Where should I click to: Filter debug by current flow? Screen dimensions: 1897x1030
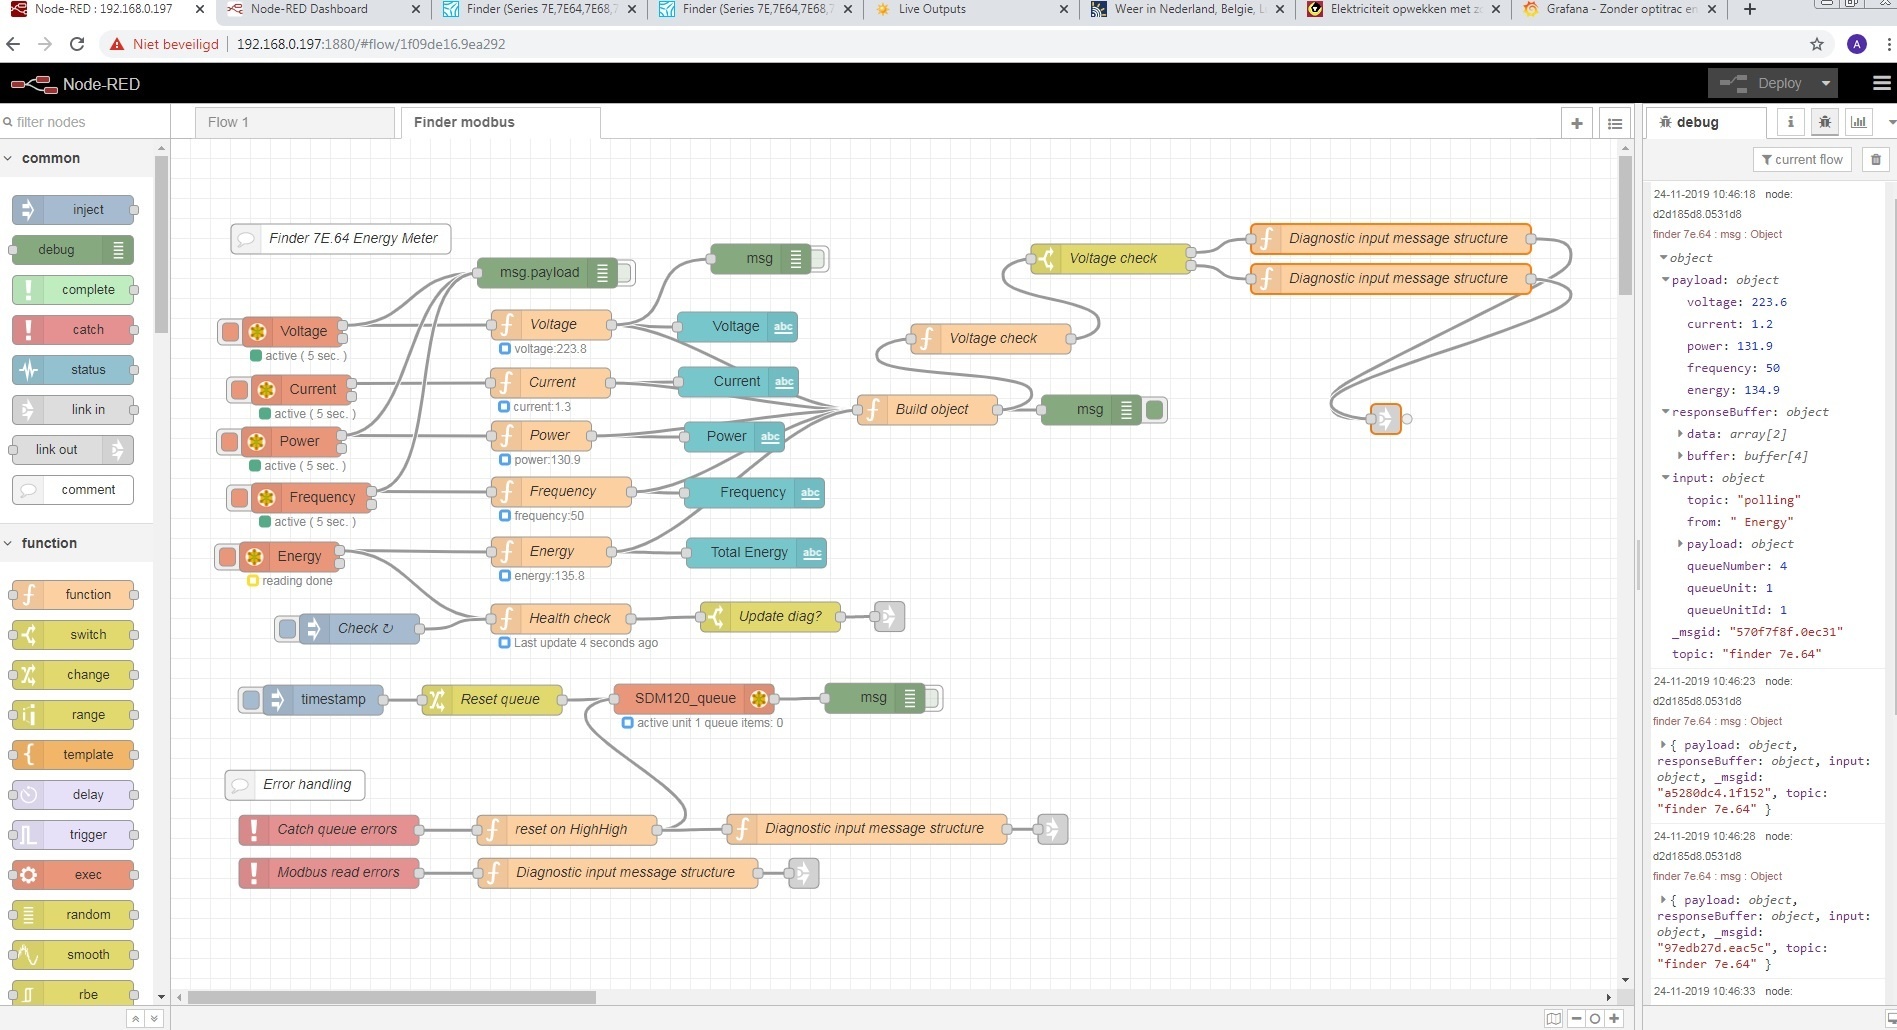pyautogui.click(x=1802, y=160)
